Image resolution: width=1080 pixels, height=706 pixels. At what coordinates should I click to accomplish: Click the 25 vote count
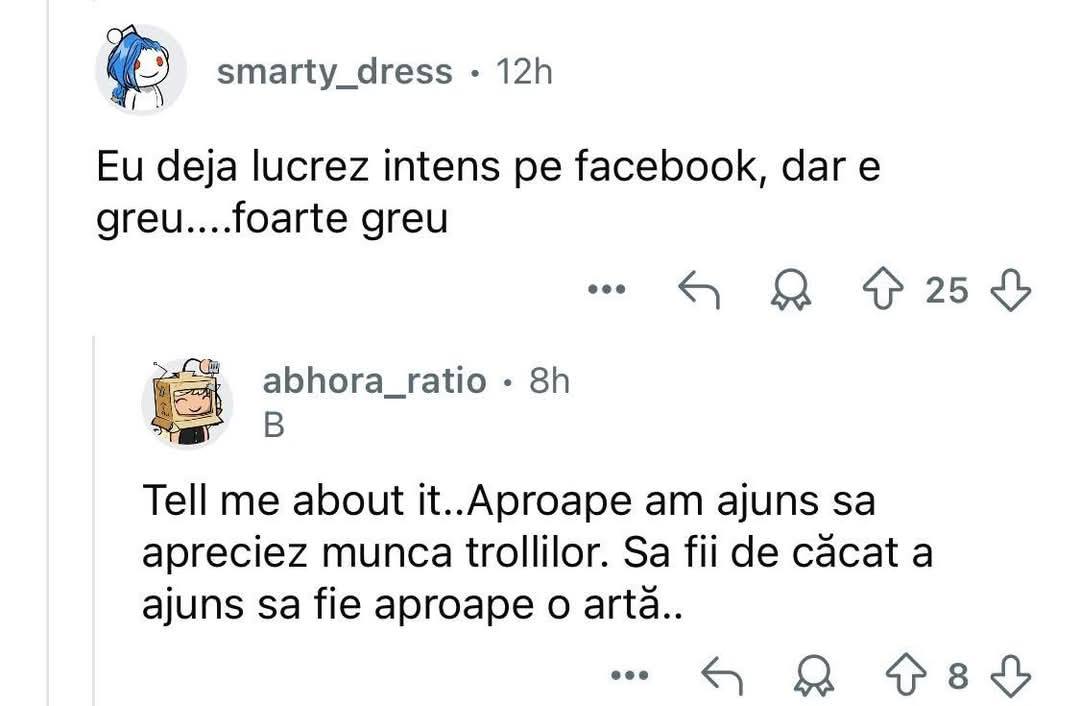(946, 290)
